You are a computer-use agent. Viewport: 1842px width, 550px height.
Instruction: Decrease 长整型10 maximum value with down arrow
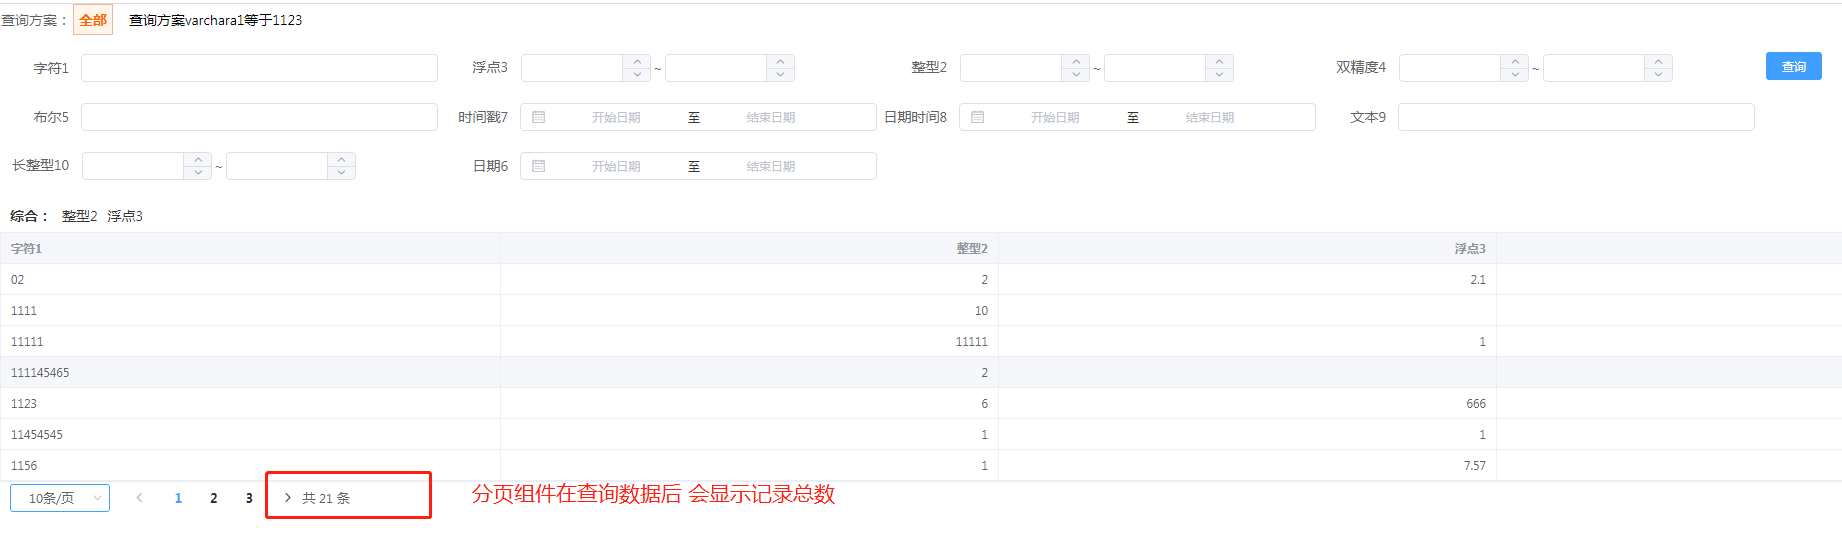pos(341,172)
